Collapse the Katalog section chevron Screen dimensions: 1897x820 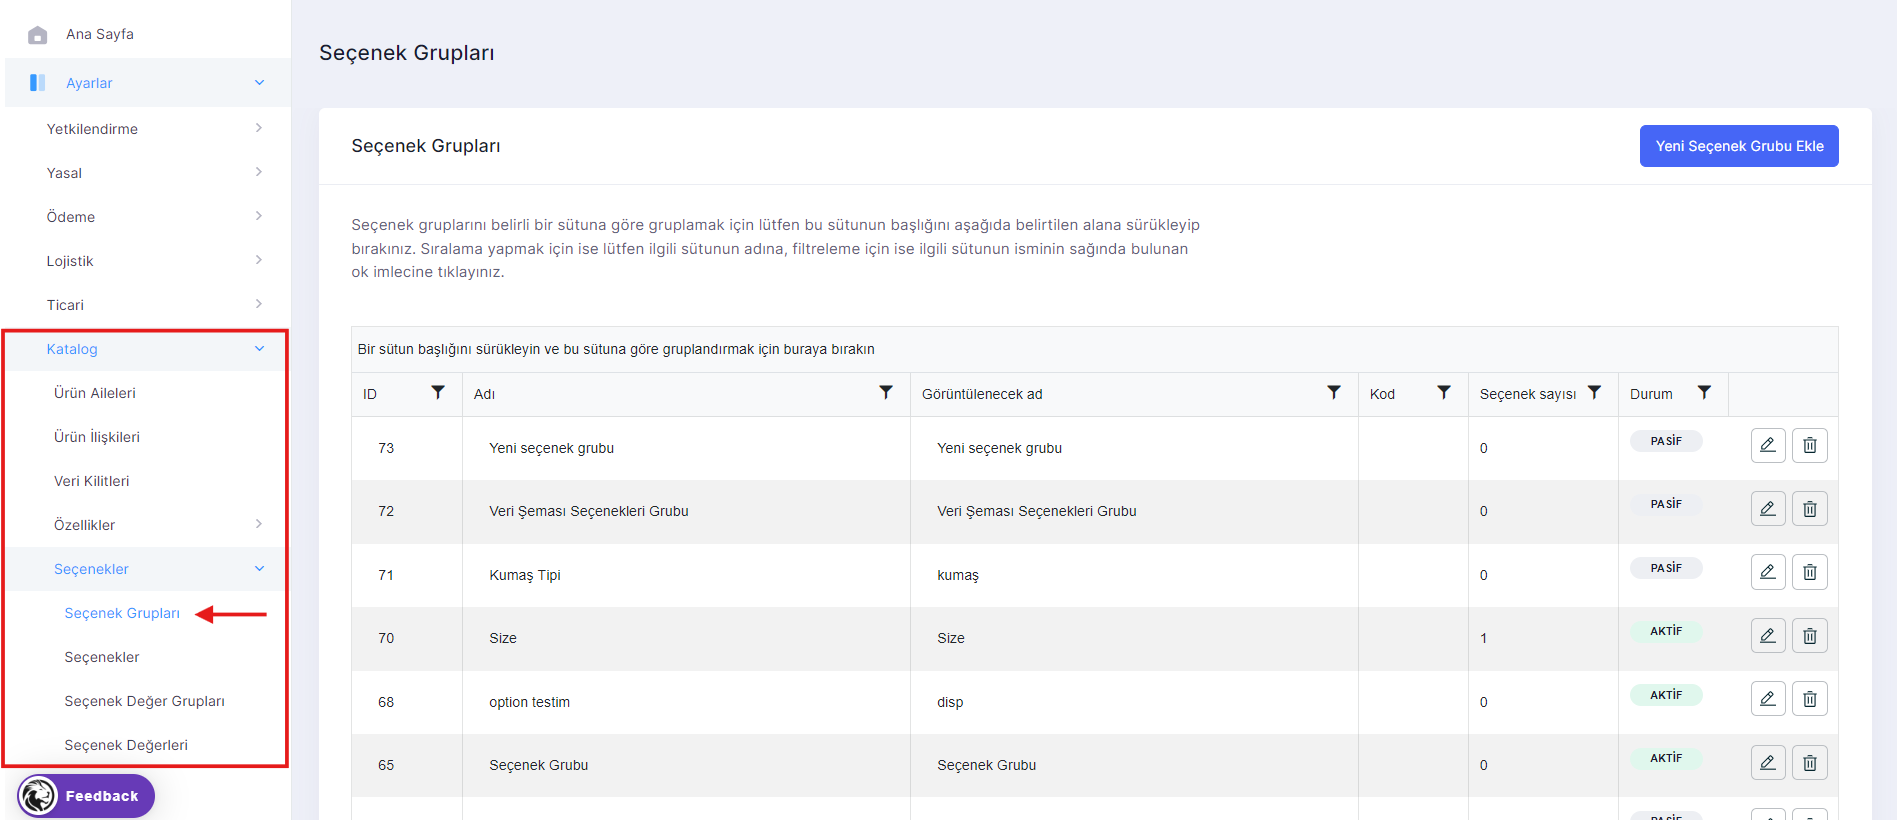[259, 349]
